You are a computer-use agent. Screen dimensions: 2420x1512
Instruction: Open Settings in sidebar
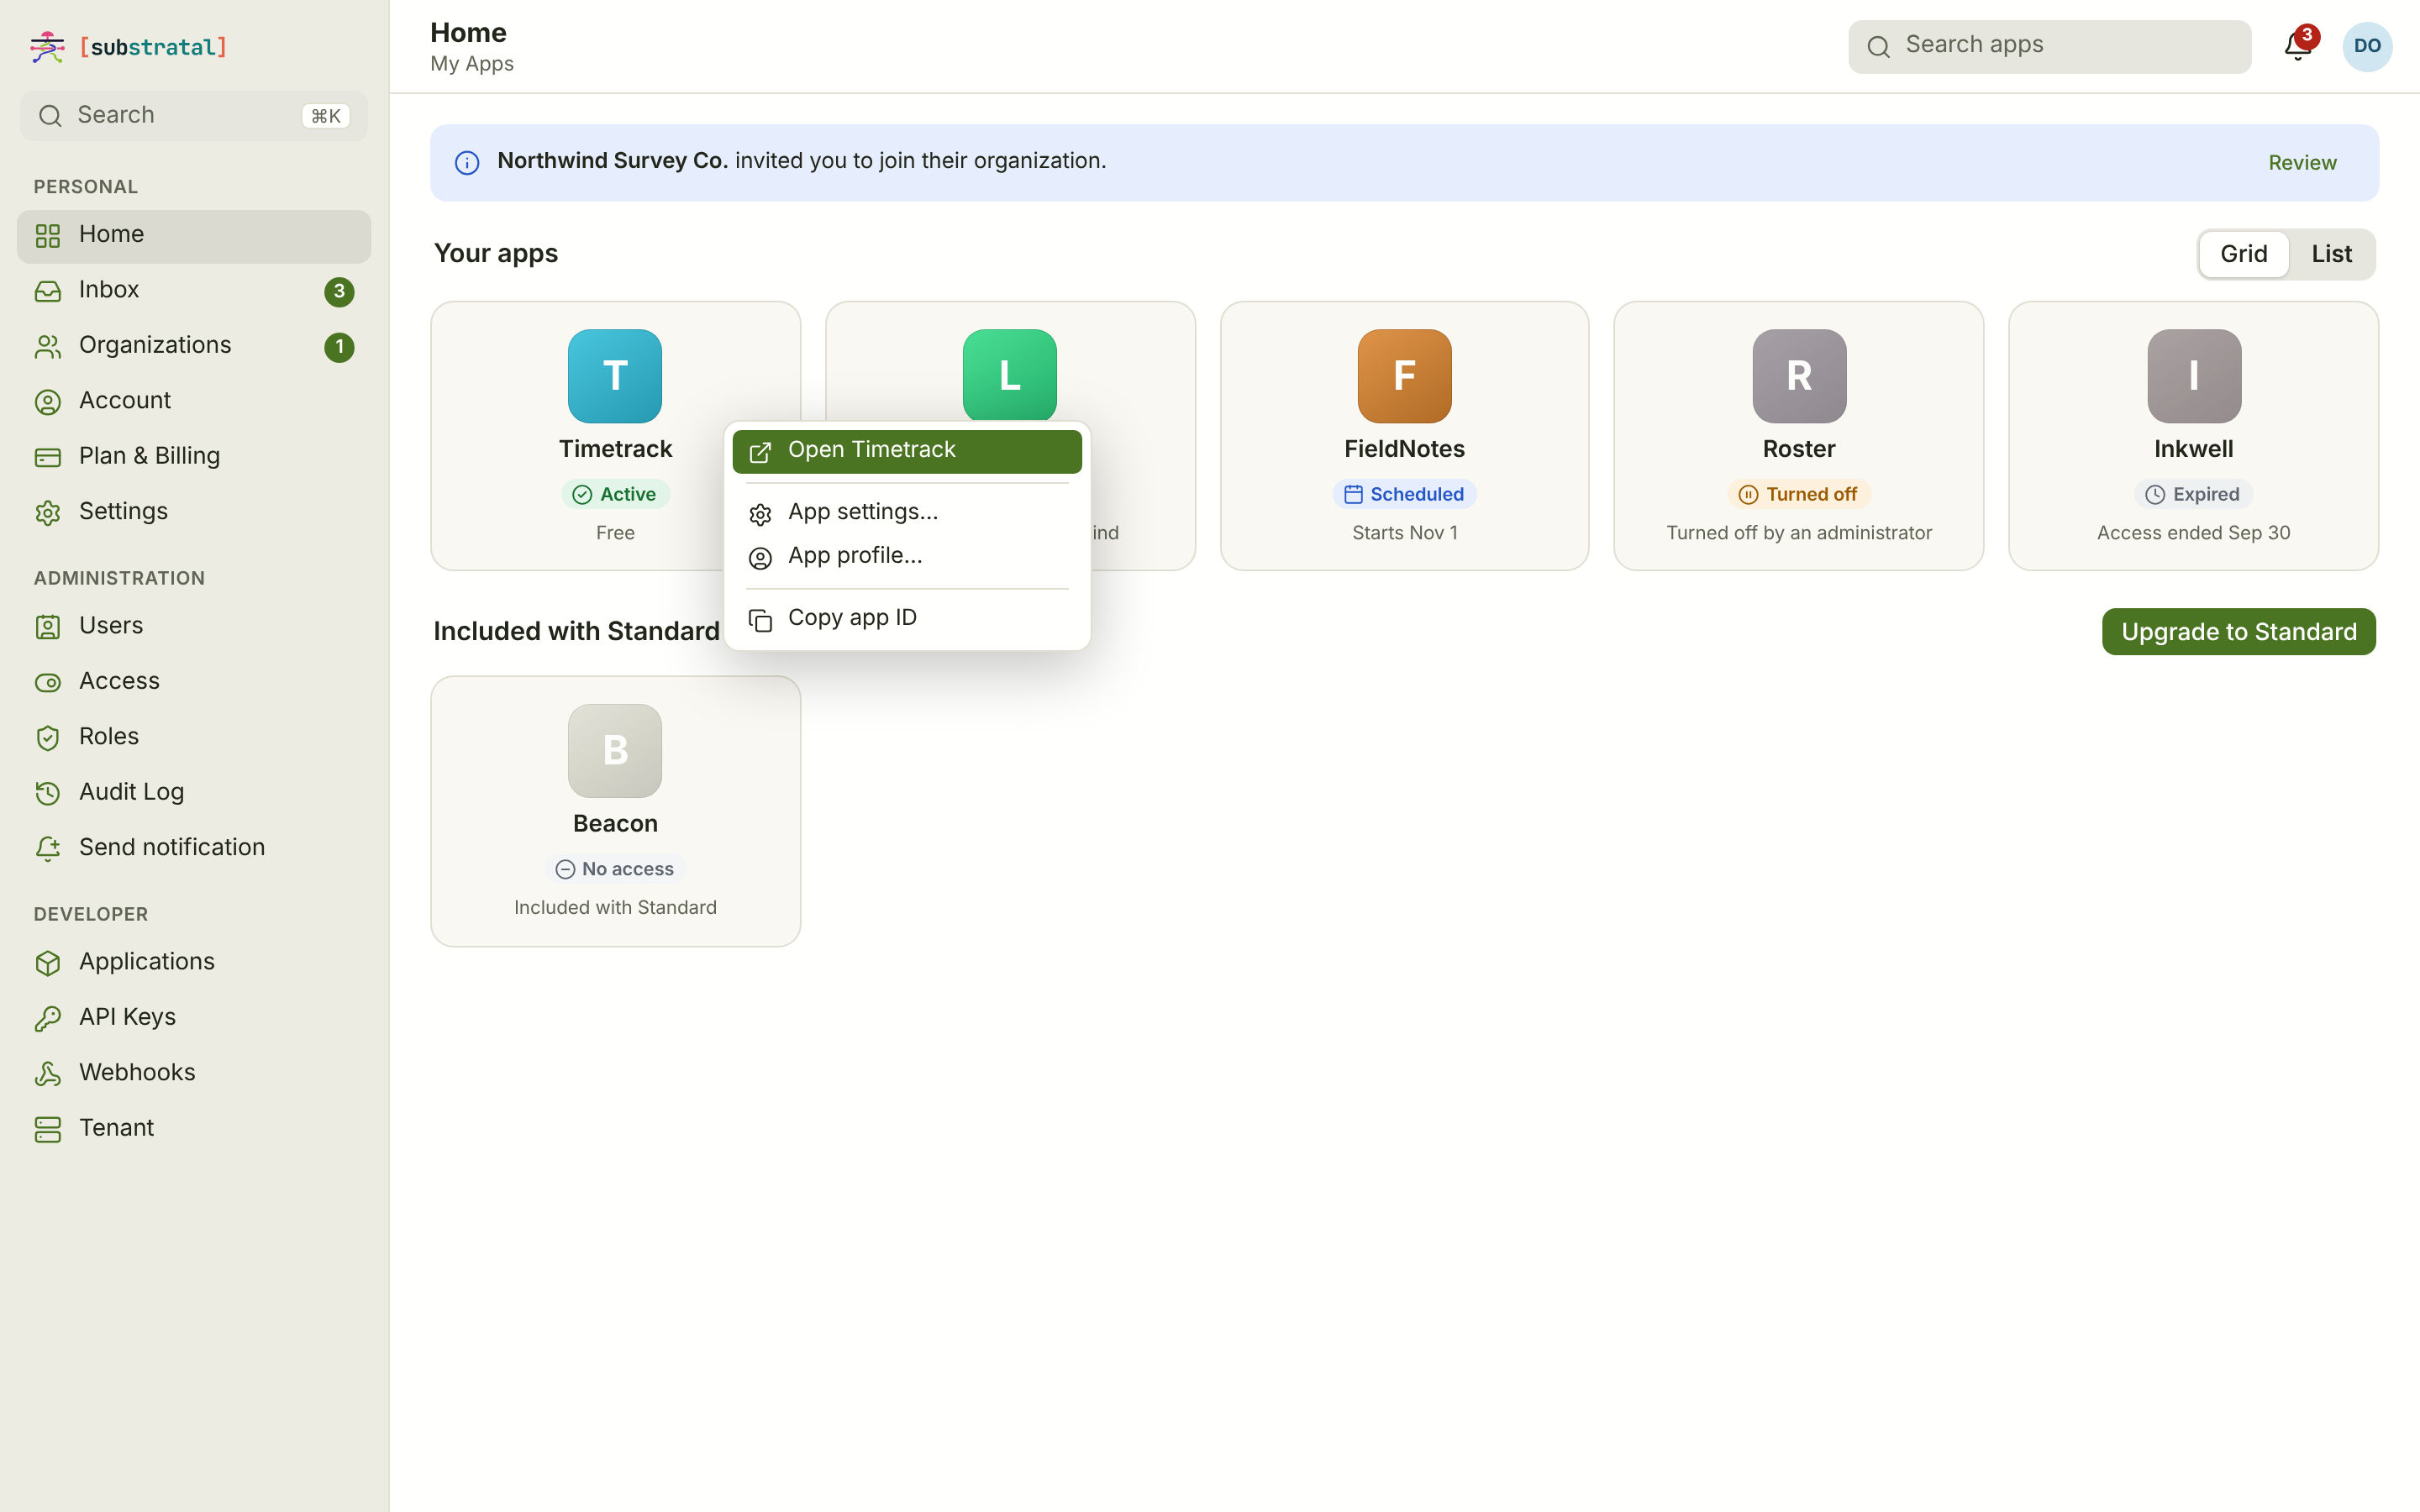(194, 512)
